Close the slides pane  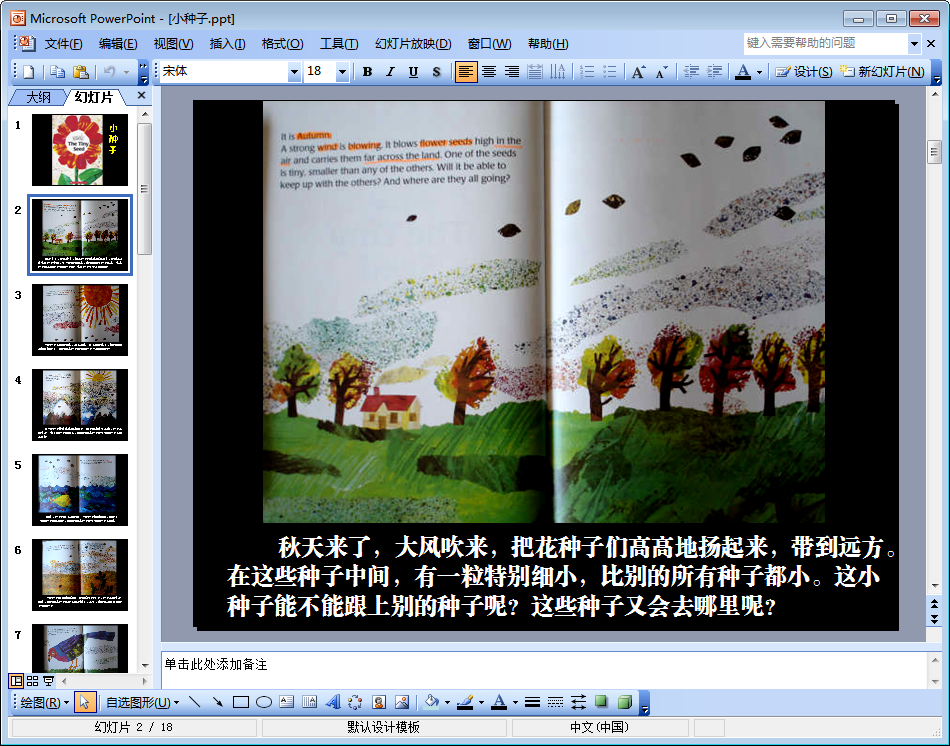(x=141, y=95)
